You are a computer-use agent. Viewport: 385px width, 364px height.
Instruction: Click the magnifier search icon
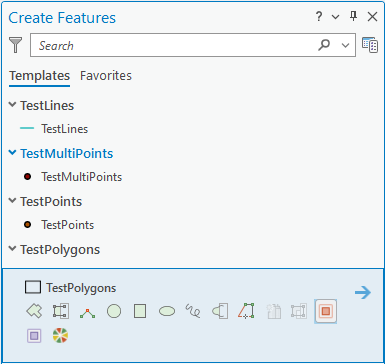[x=324, y=45]
